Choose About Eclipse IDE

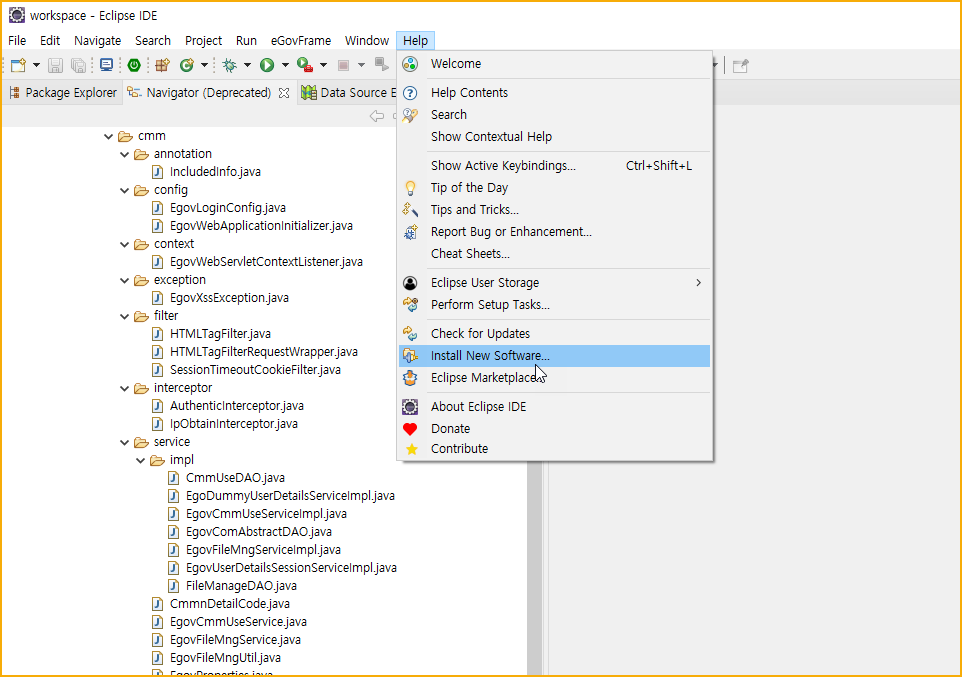[555, 407]
